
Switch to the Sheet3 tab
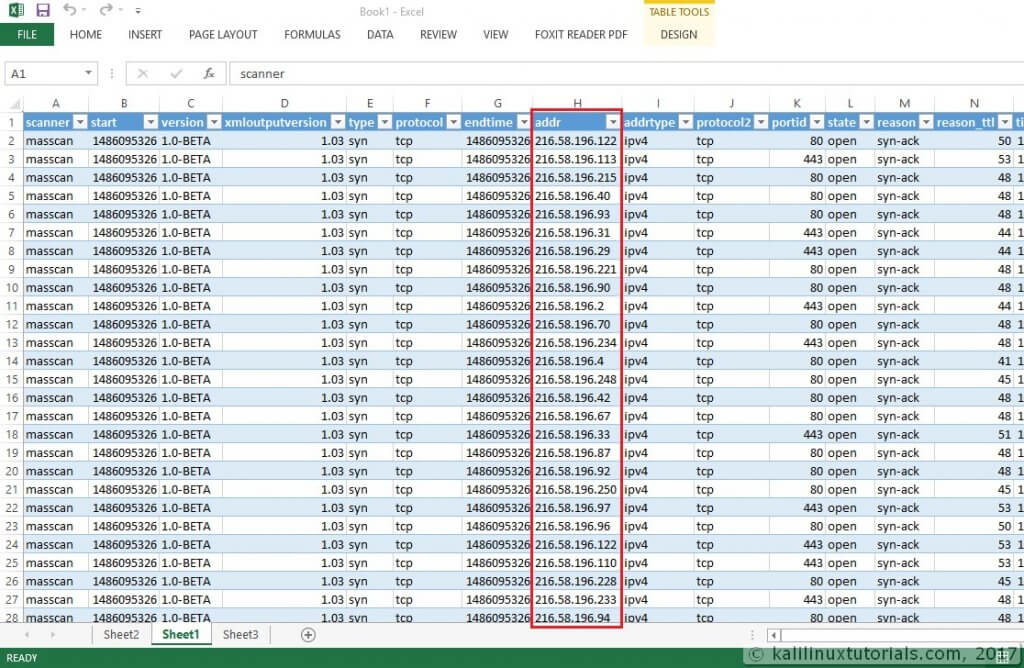click(240, 635)
